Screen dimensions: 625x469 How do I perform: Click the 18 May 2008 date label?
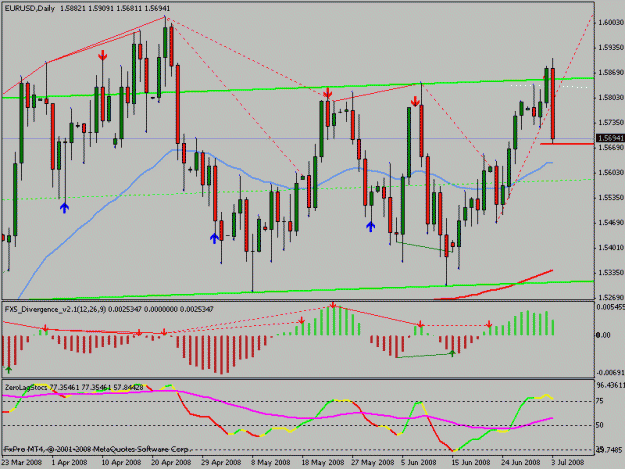coord(322,463)
